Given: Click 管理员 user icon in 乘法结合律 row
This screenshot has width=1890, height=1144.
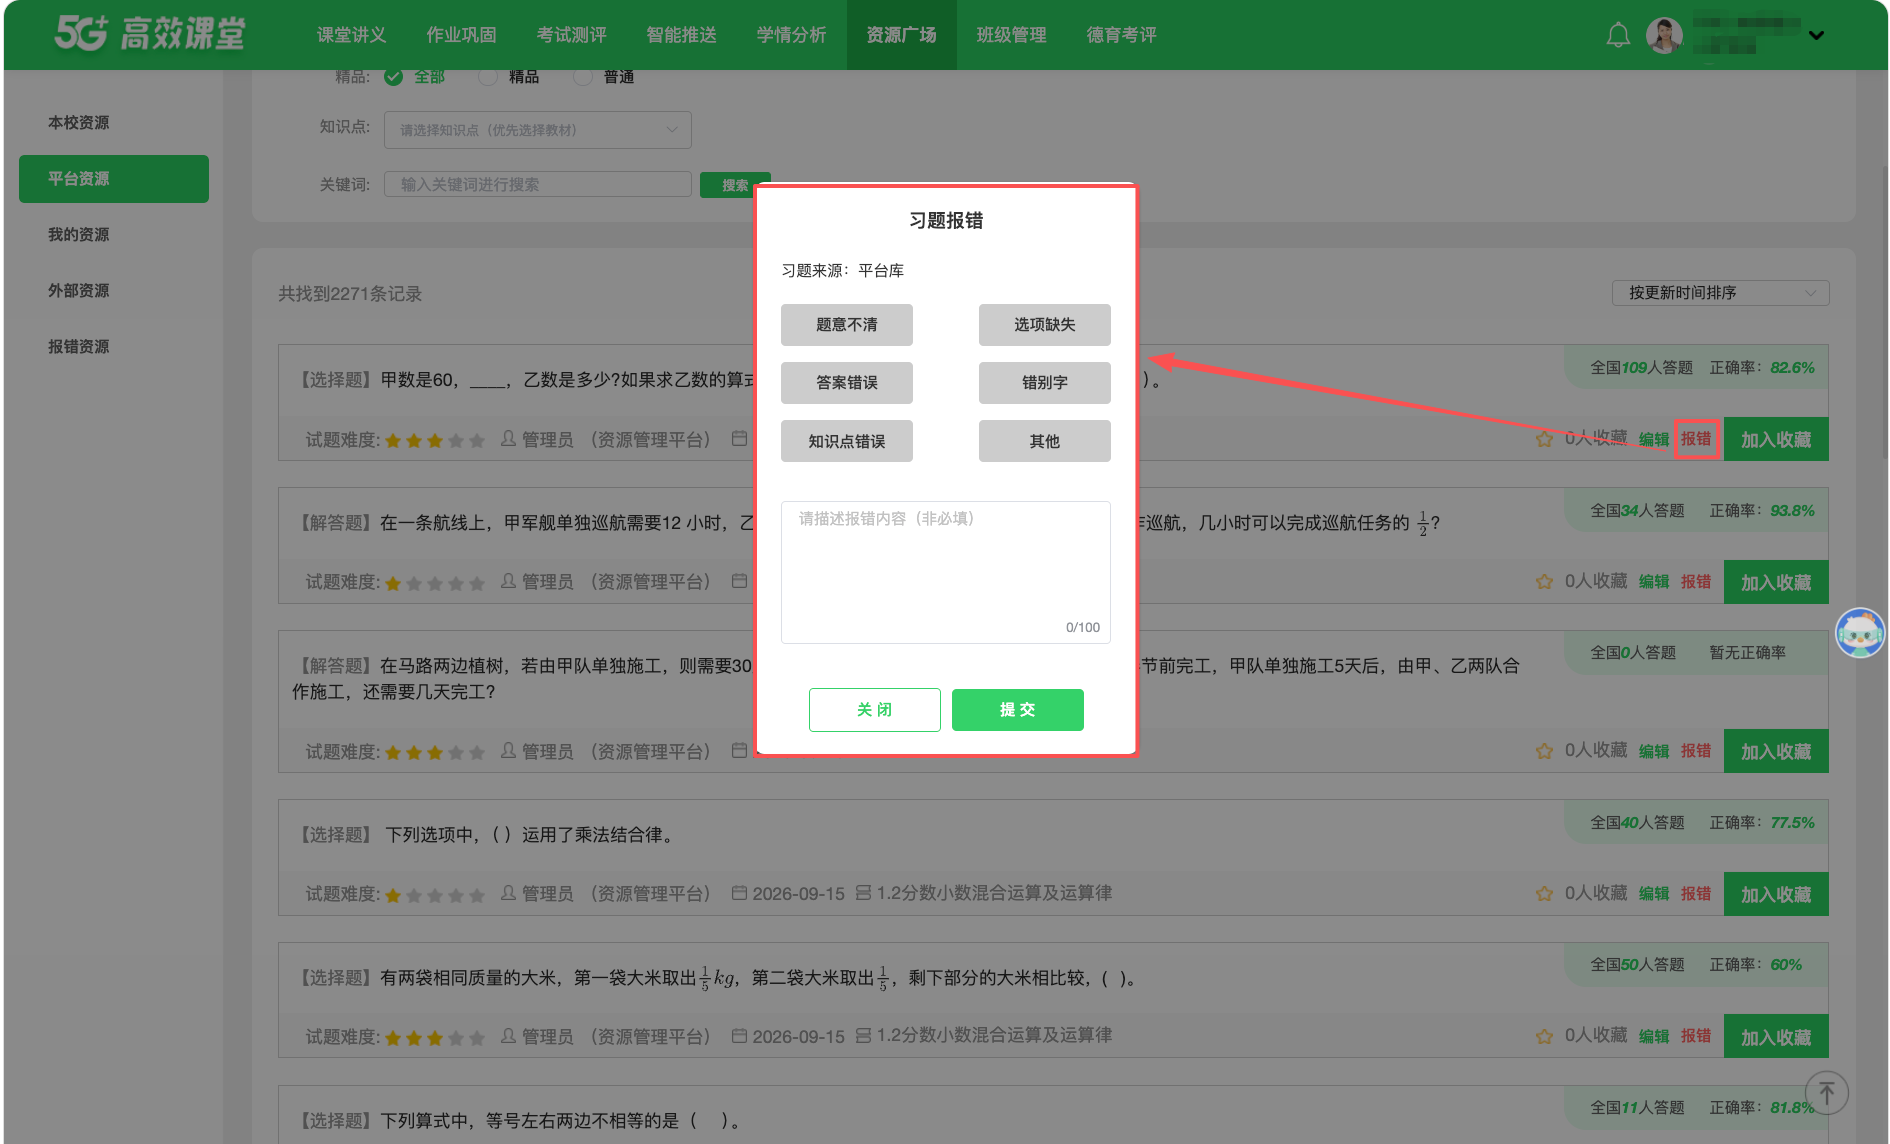Looking at the screenshot, I should (509, 893).
